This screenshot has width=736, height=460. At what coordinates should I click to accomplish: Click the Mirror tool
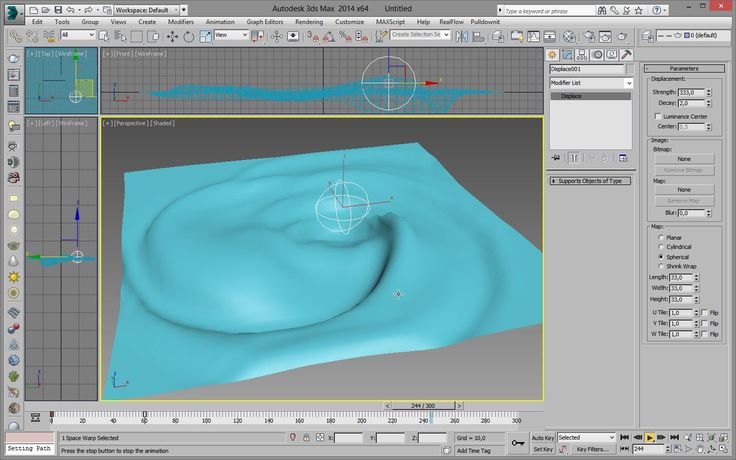[462, 36]
